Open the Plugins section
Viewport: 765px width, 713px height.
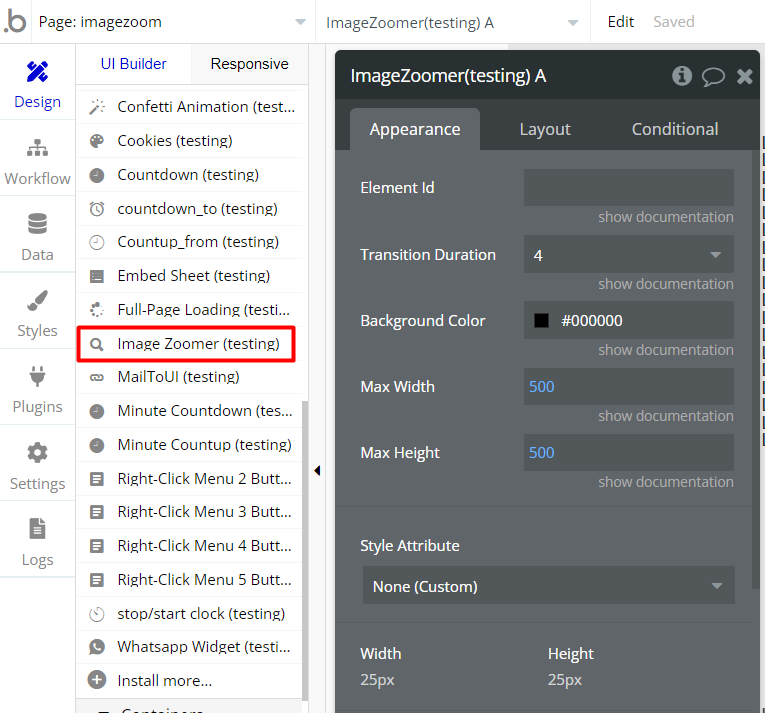(37, 390)
